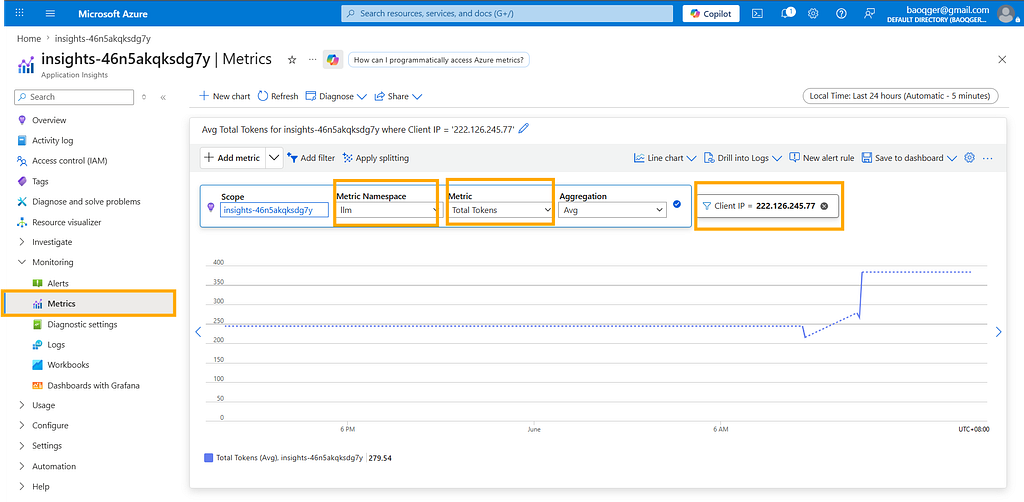Favorite this resource with the star

coord(292,59)
